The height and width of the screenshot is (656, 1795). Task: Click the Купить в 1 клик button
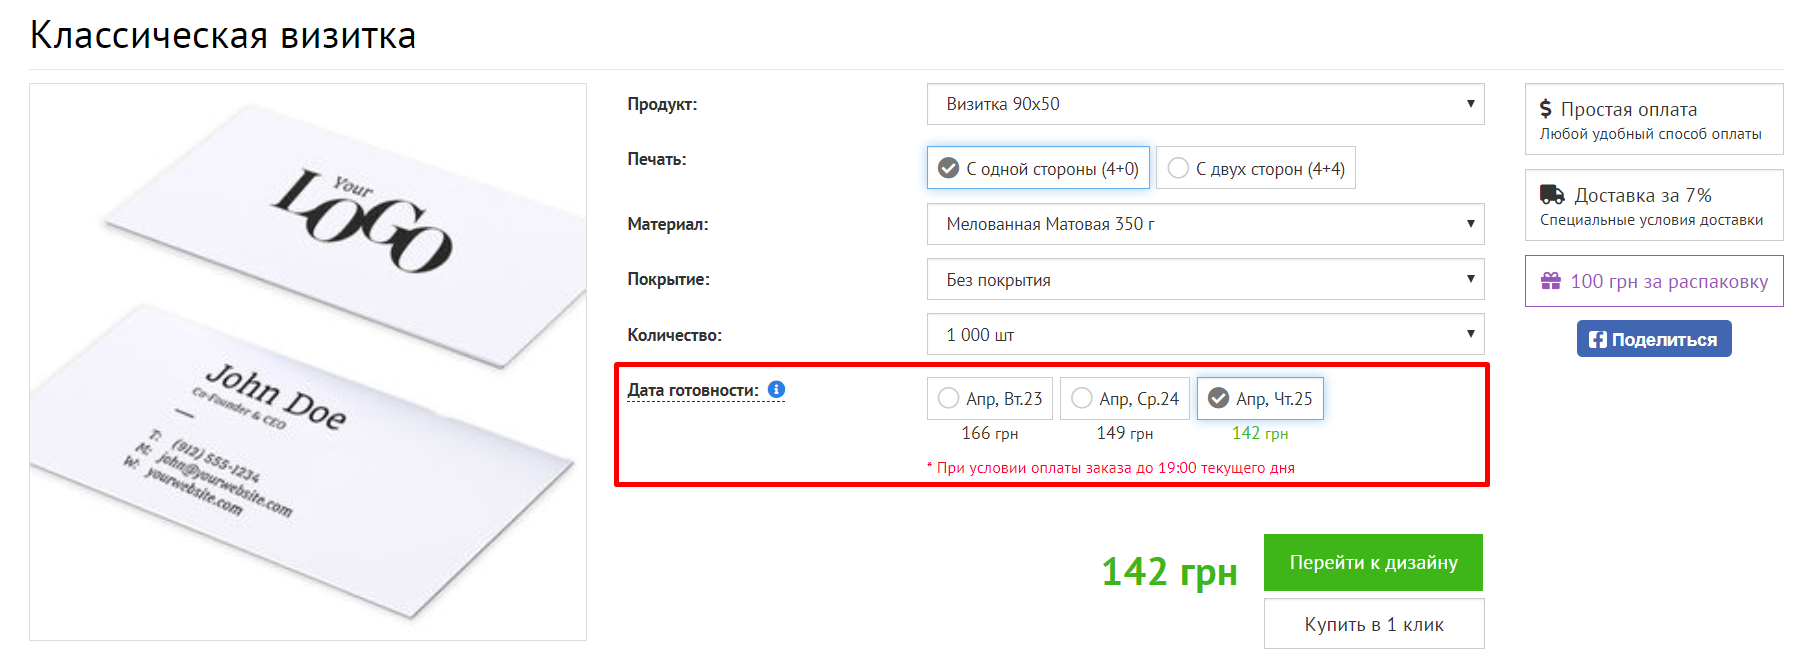click(1373, 624)
